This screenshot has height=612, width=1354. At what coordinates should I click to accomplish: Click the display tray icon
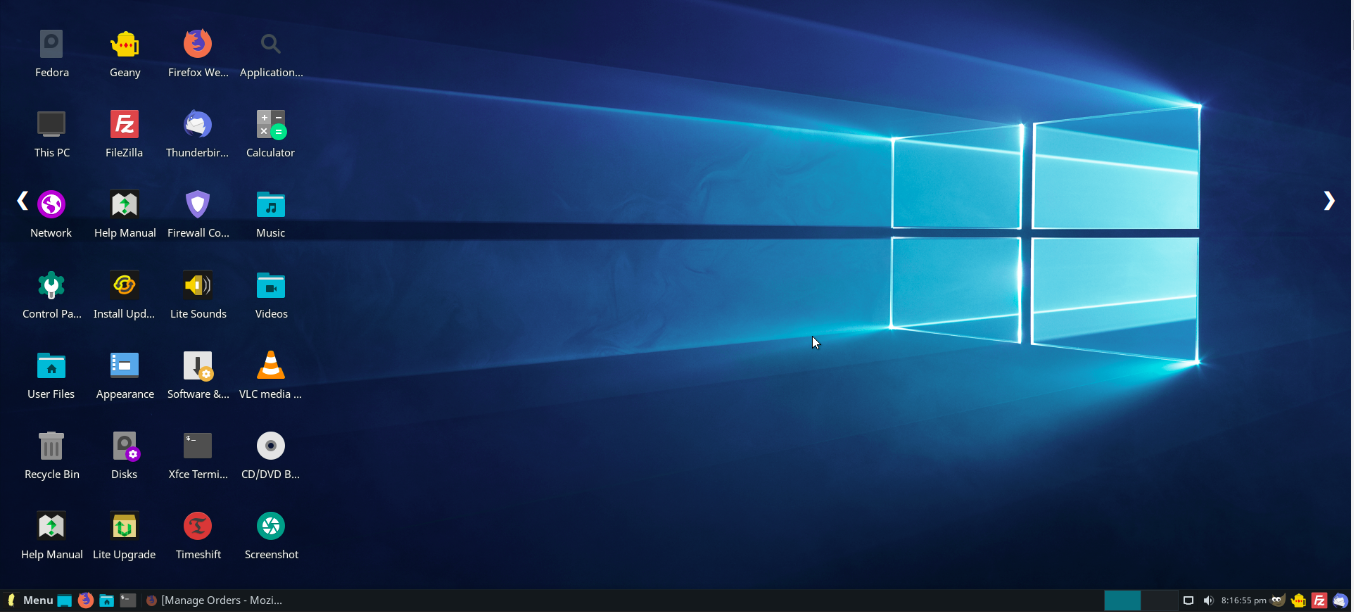click(x=1188, y=600)
